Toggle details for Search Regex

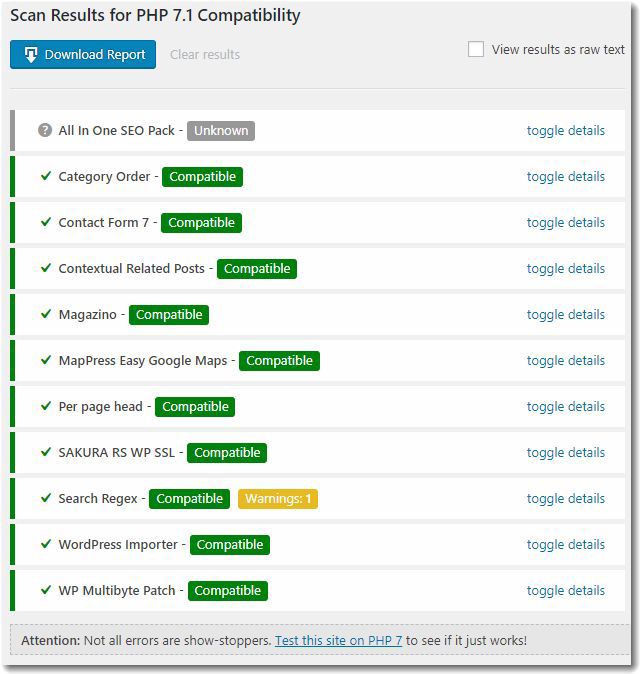(566, 499)
